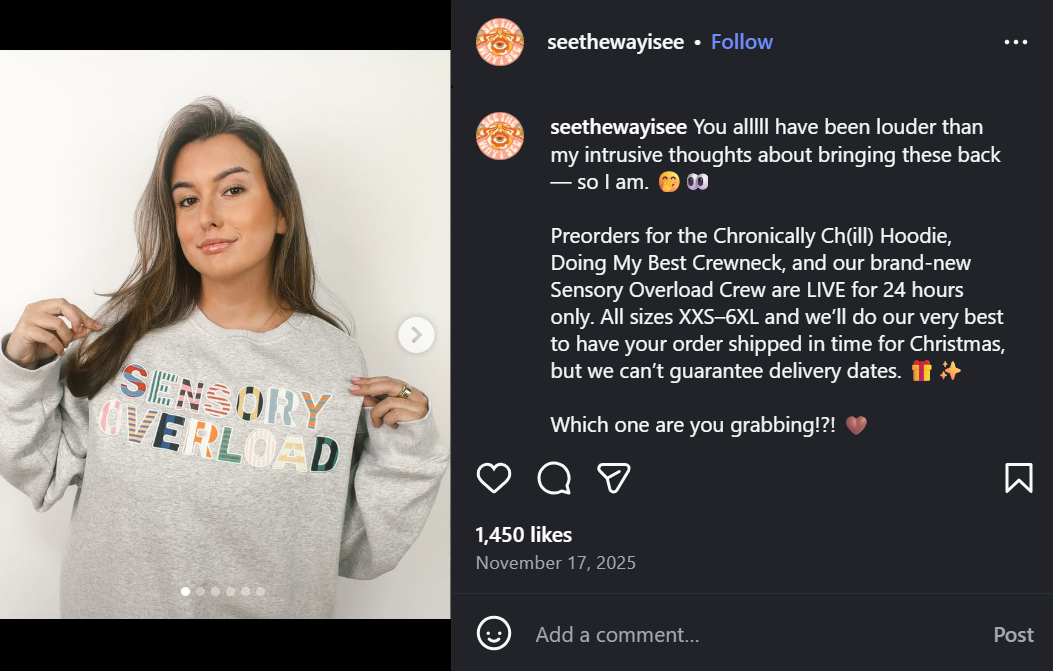Click the November 17, 2025 date link
Image resolution: width=1053 pixels, height=671 pixels.
(555, 563)
